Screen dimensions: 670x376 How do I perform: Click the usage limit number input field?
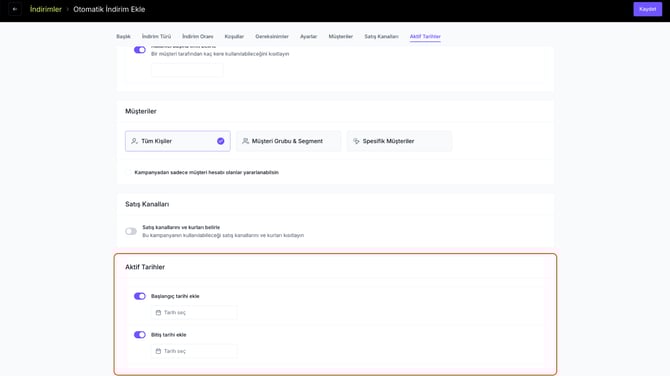tap(187, 70)
